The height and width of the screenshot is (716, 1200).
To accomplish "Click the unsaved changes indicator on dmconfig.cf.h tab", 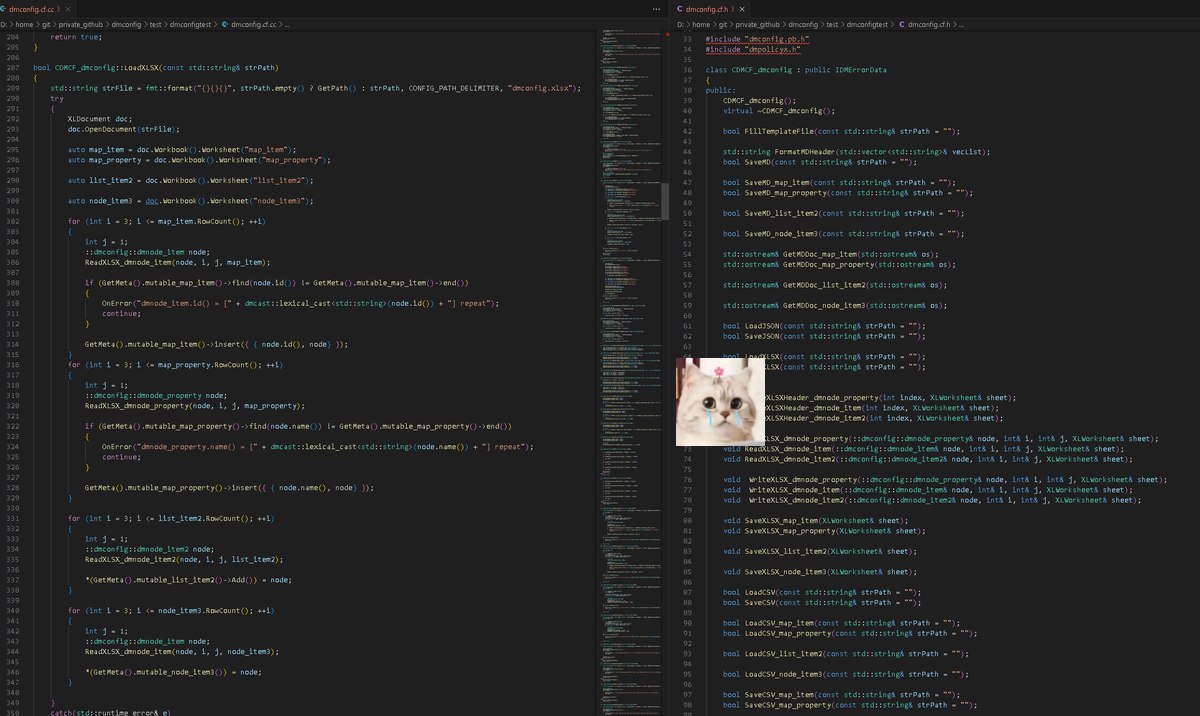I will pyautogui.click(x=733, y=7).
